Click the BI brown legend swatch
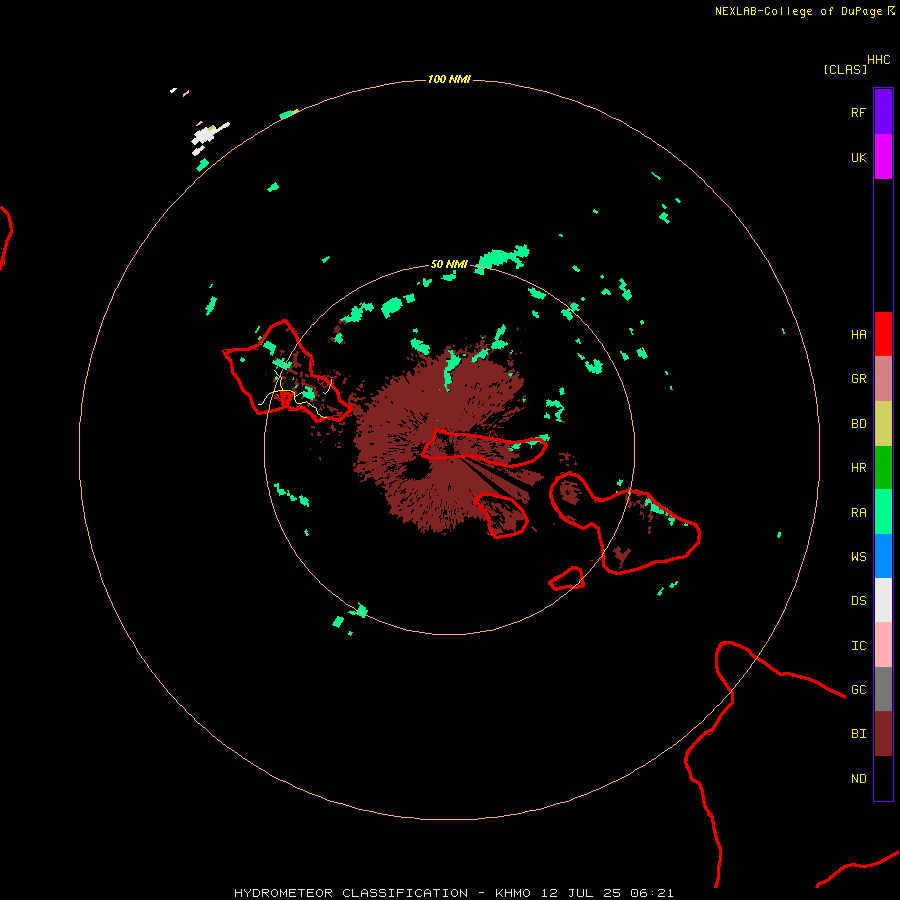 coord(883,734)
